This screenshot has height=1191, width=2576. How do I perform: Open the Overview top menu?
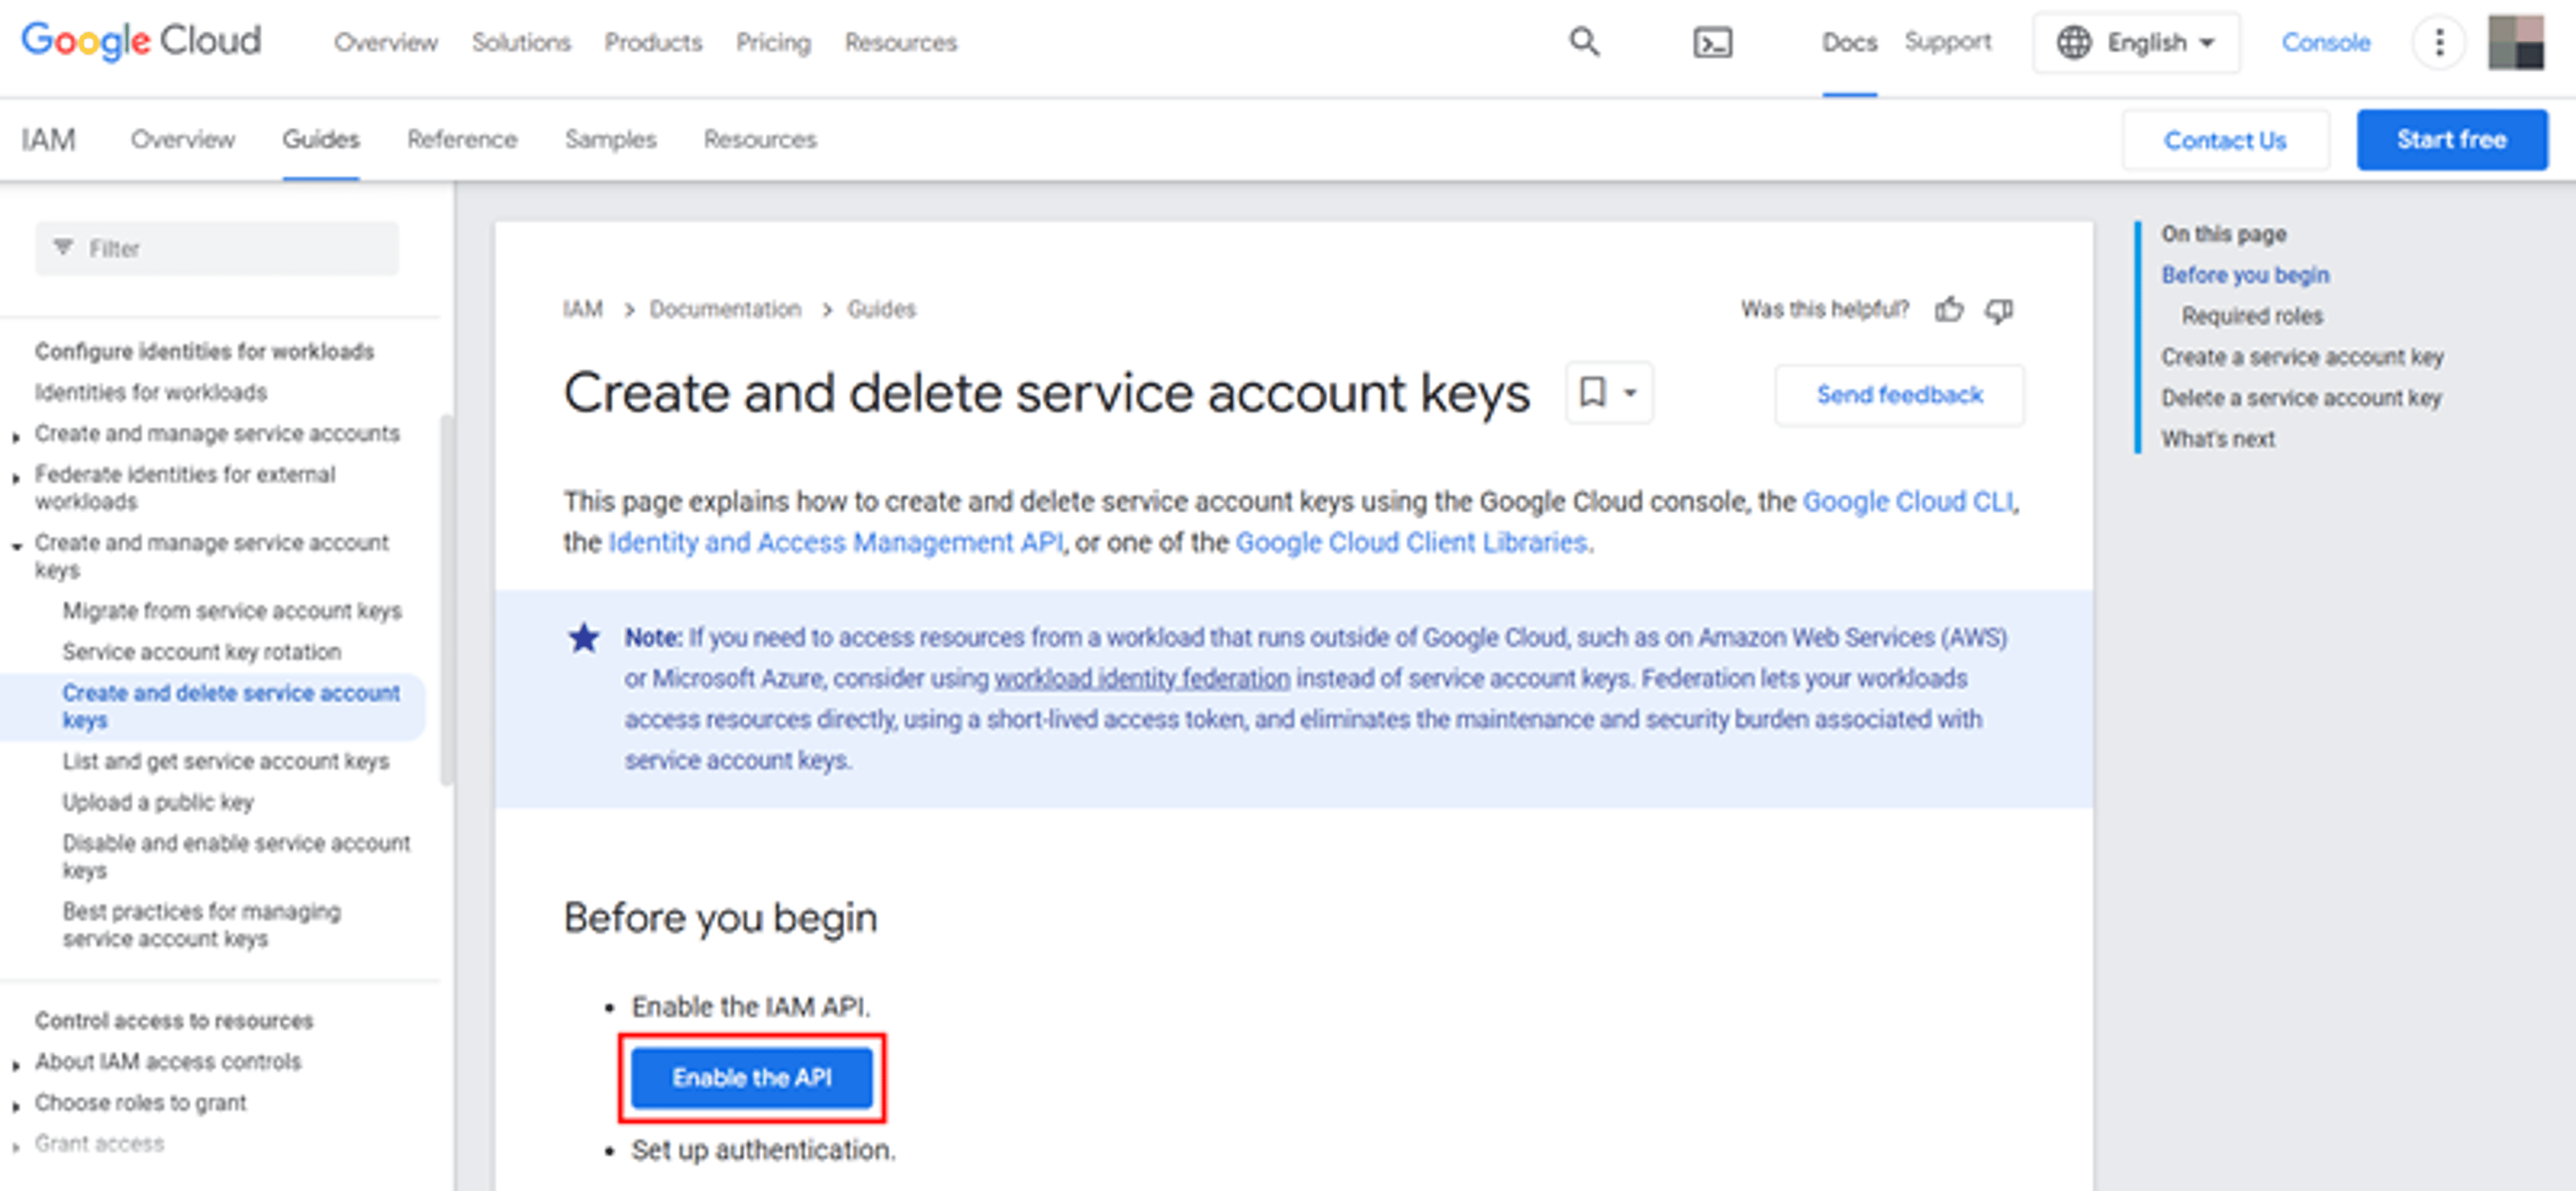coord(386,42)
